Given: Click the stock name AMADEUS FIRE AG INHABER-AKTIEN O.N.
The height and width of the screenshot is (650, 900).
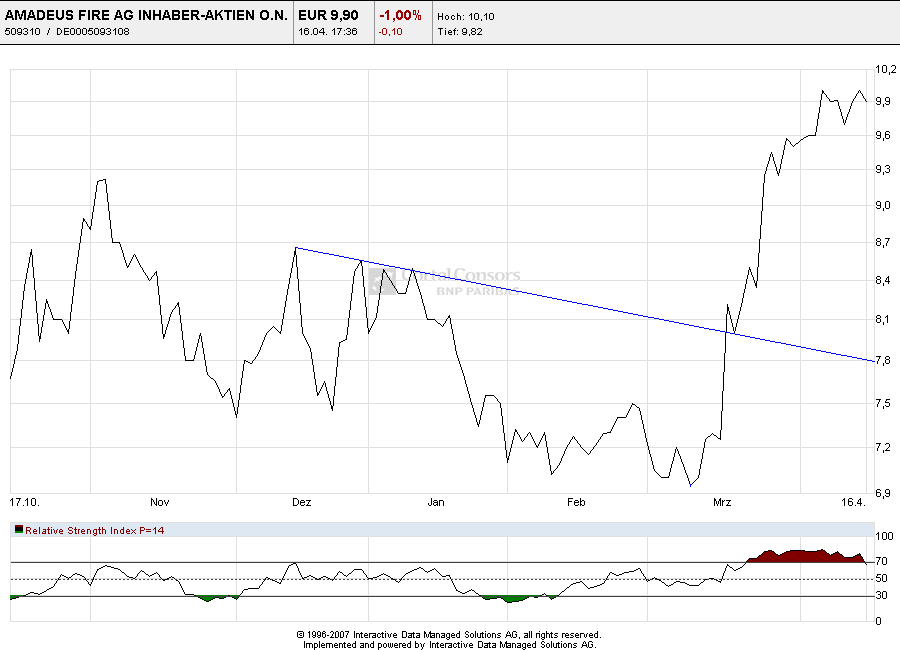Looking at the screenshot, I should (146, 16).
